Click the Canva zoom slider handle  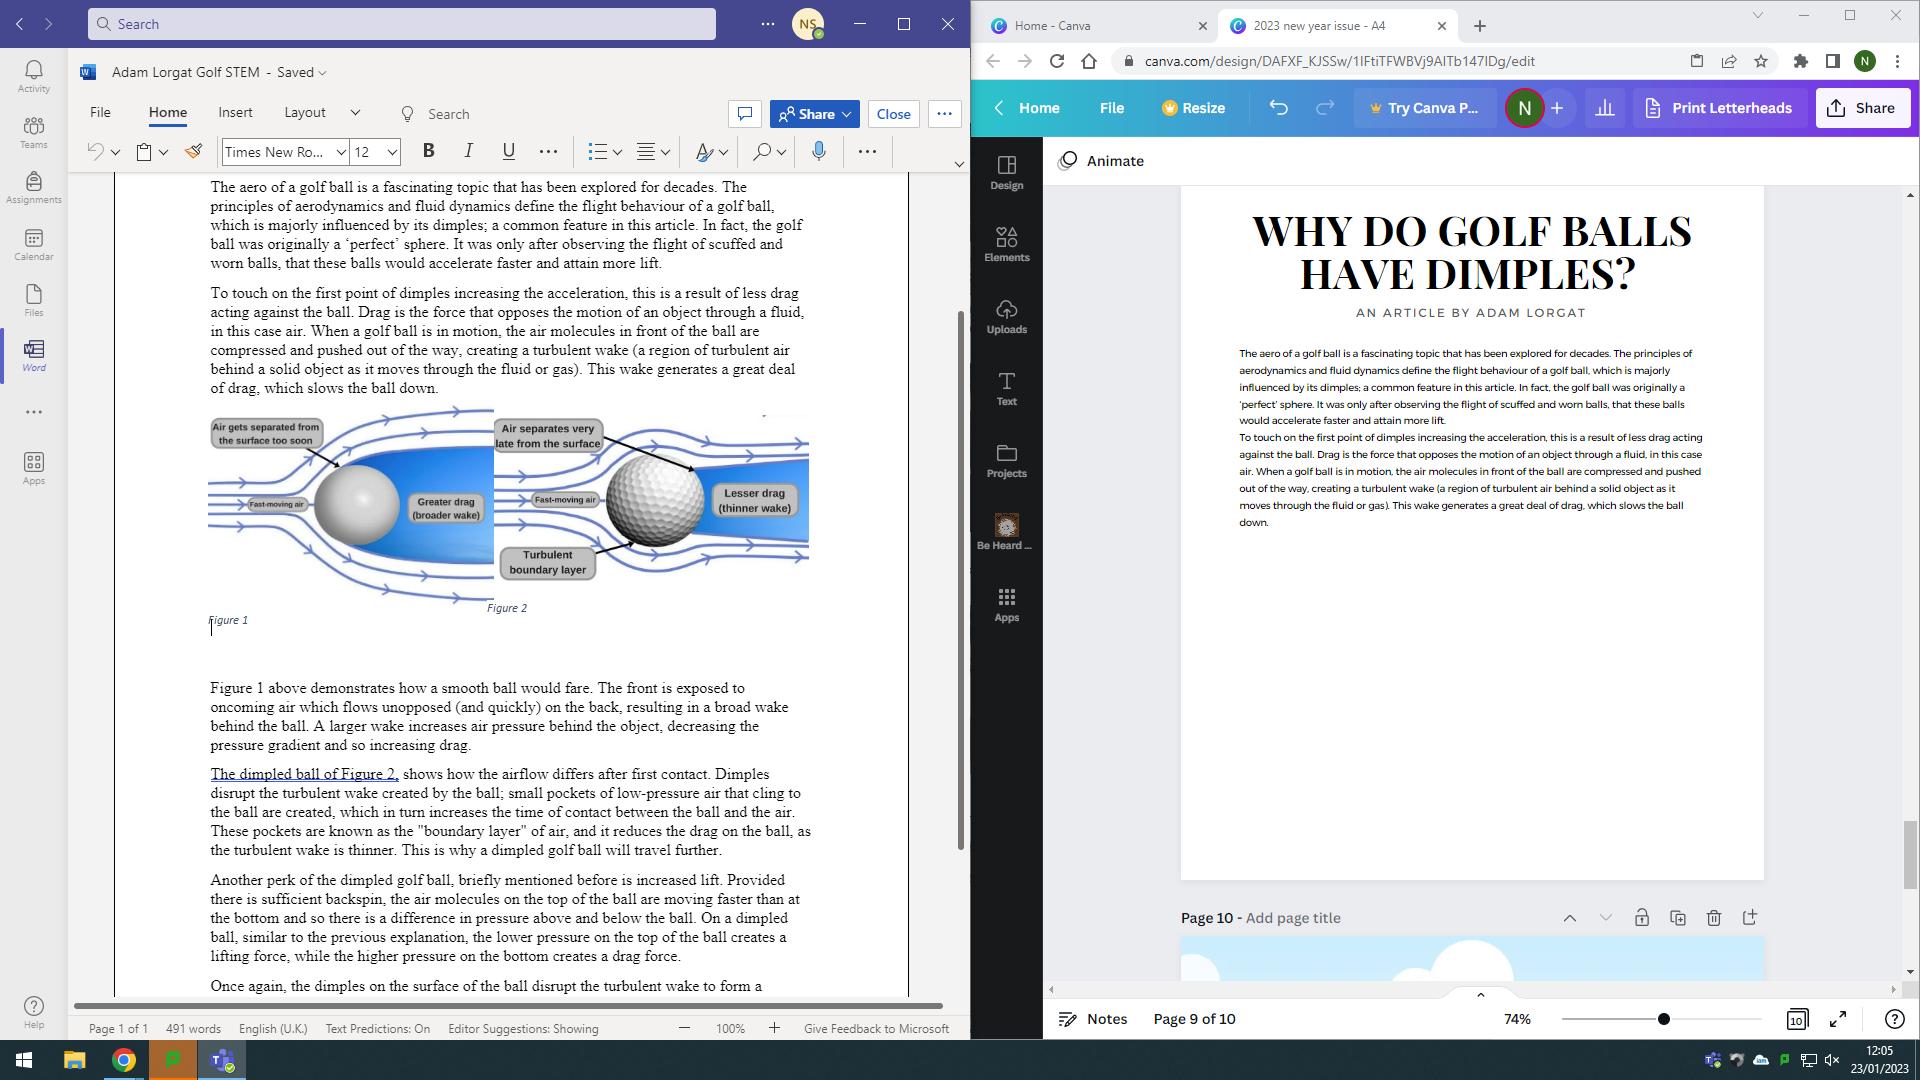(1663, 1019)
